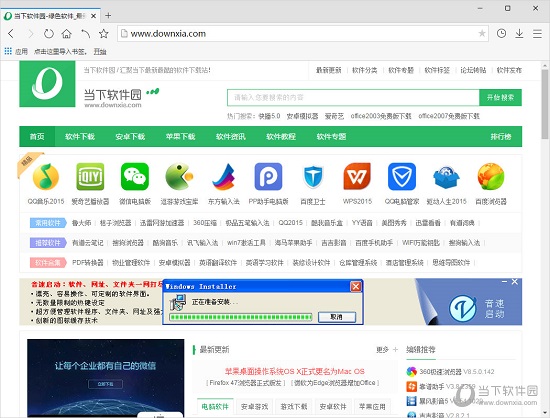Click Firefox 47 news link

[245, 383]
